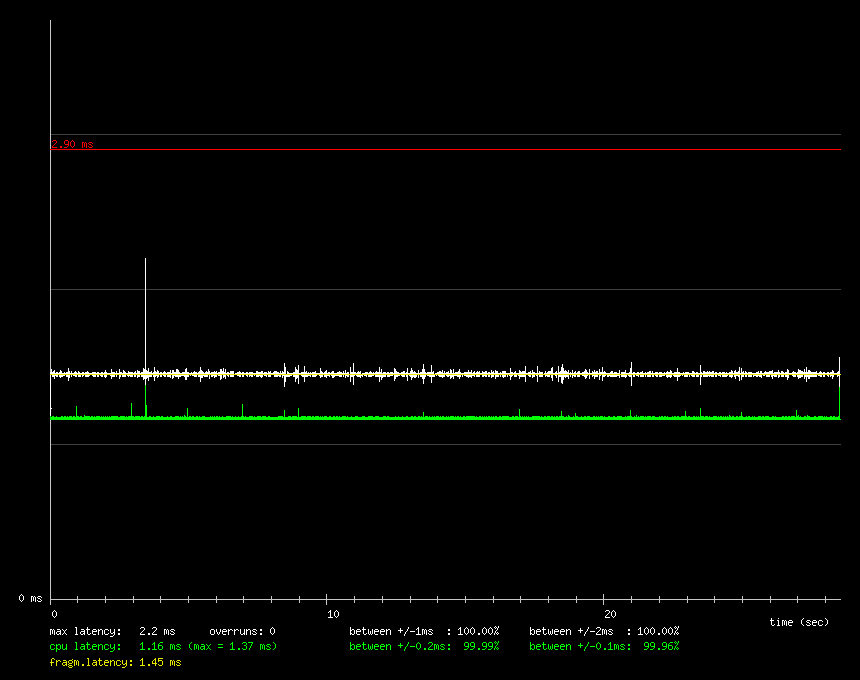Click the between +/-0.1ms 99.96% statistic
The height and width of the screenshot is (680, 860).
(x=604, y=646)
